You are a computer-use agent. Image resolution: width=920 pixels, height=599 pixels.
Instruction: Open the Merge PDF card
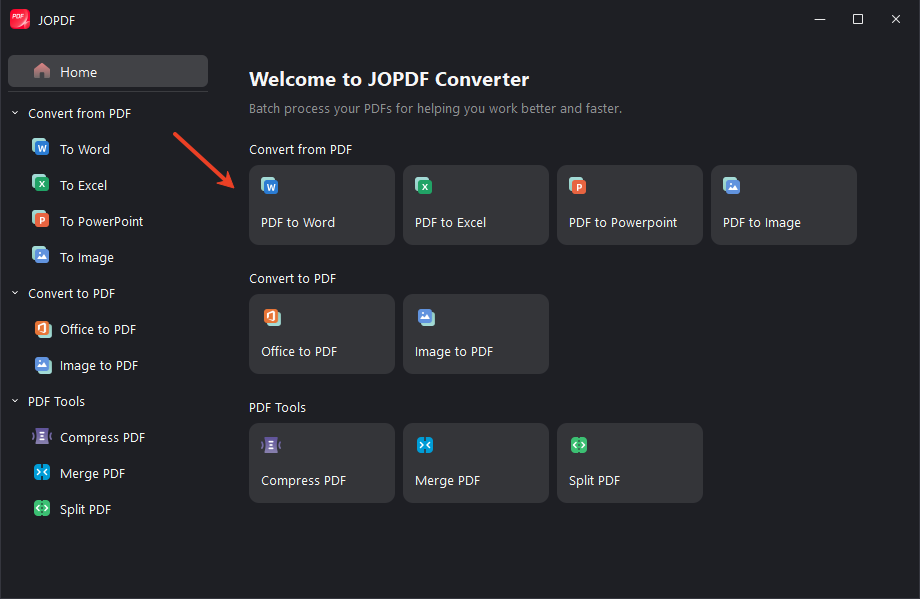(x=476, y=463)
